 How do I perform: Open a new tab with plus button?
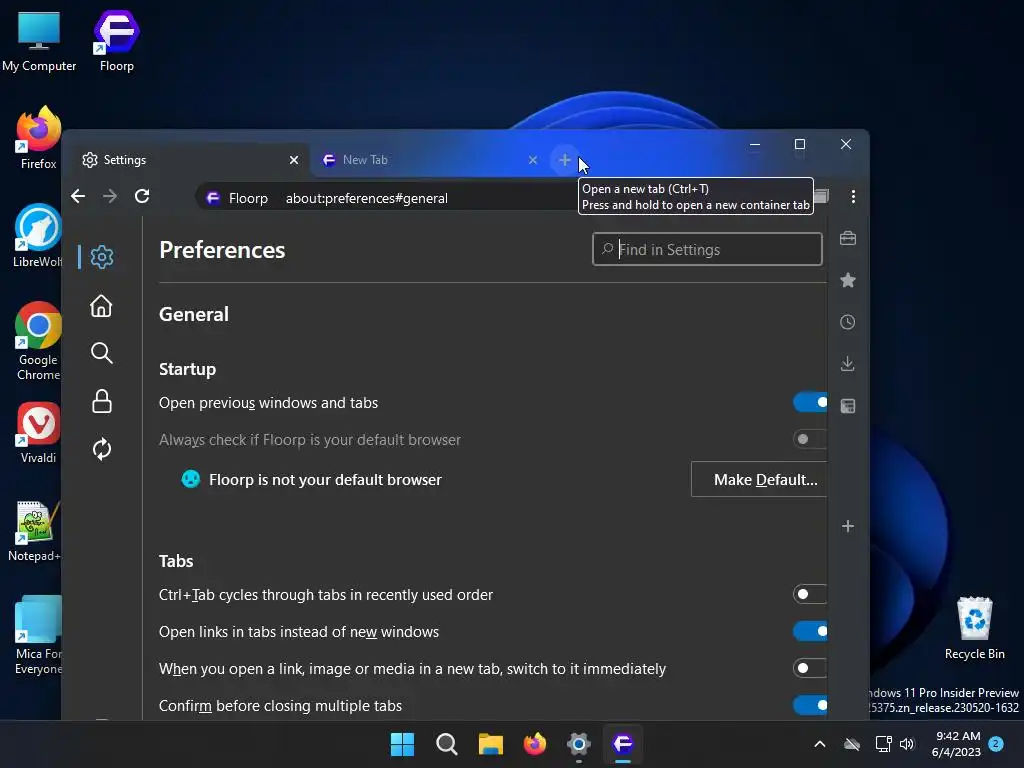point(564,160)
